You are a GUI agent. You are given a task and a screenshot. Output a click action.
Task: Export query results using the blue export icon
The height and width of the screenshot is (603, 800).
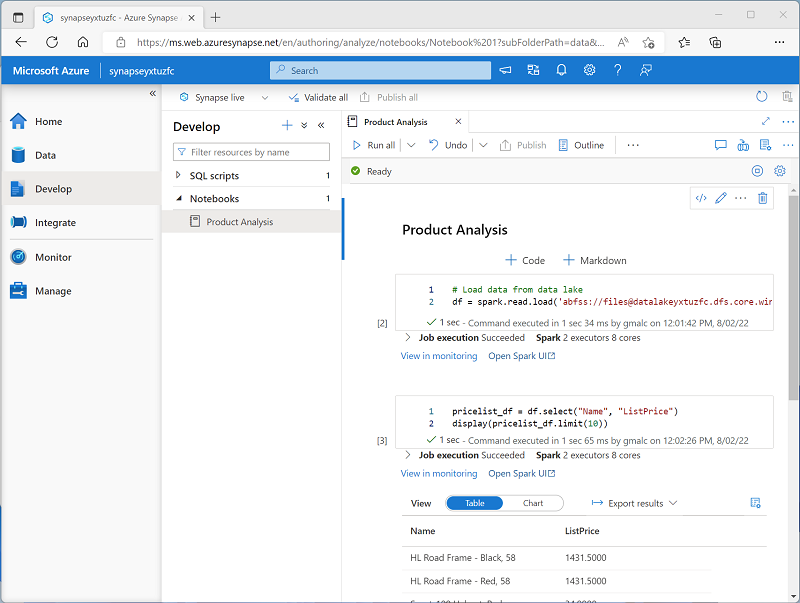pyautogui.click(x=757, y=503)
